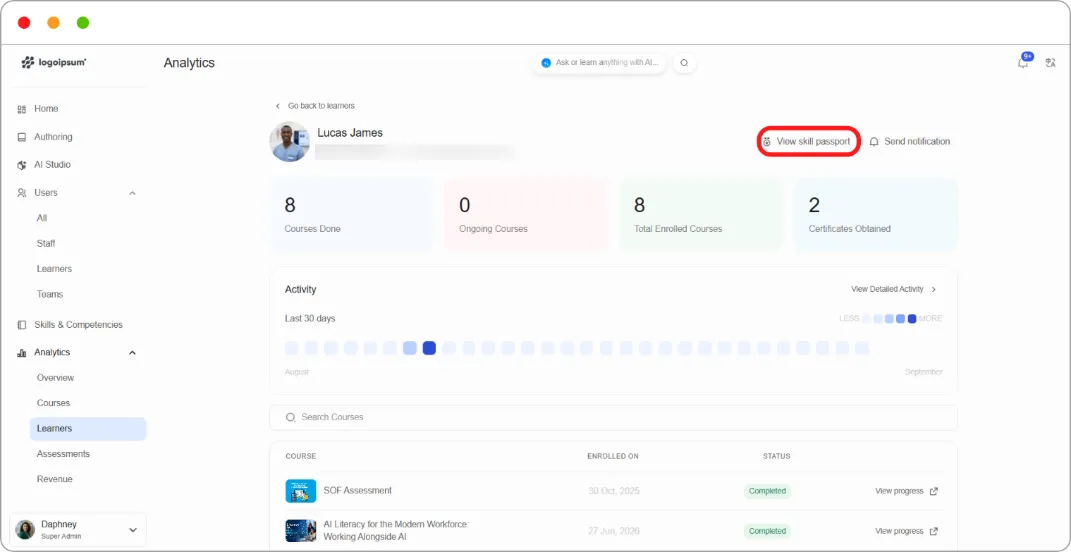Click the Total Enrolled Courses card

[x=702, y=215]
